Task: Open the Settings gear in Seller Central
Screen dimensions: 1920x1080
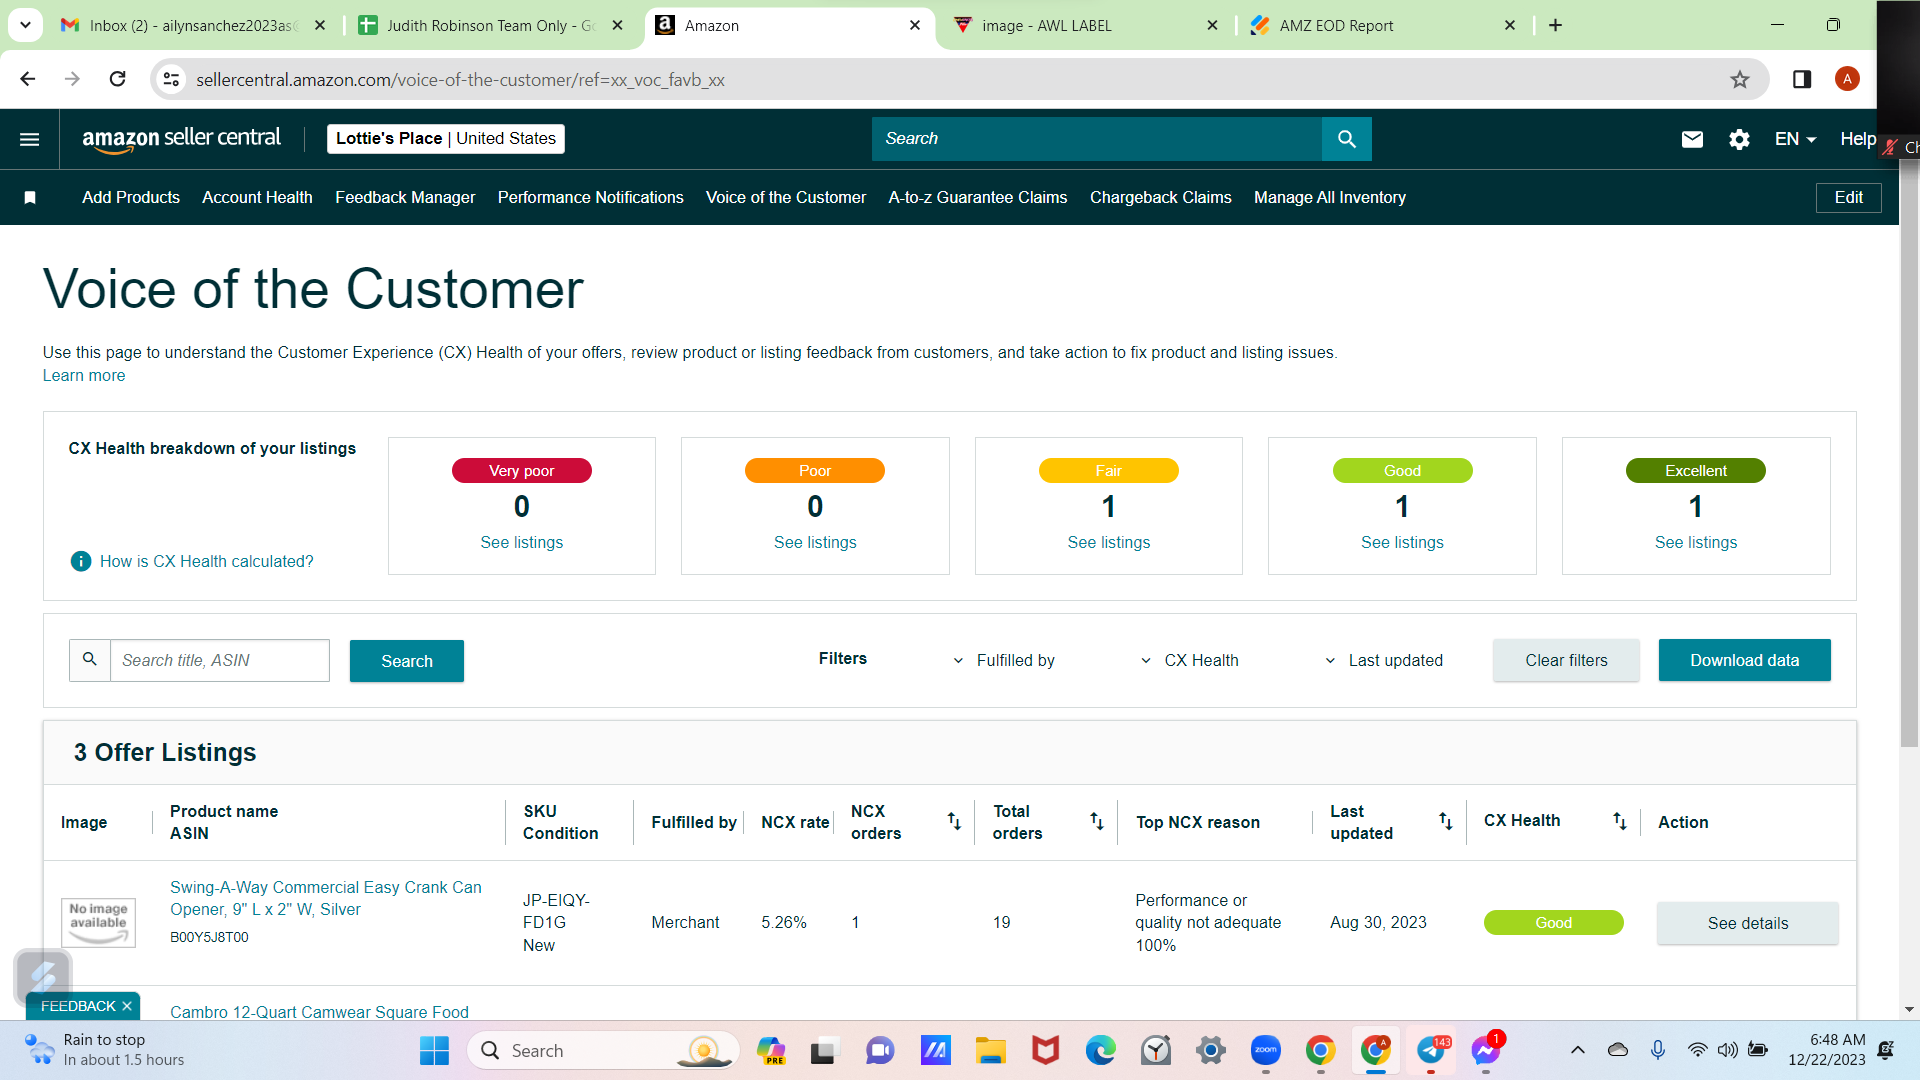Action: (1739, 139)
